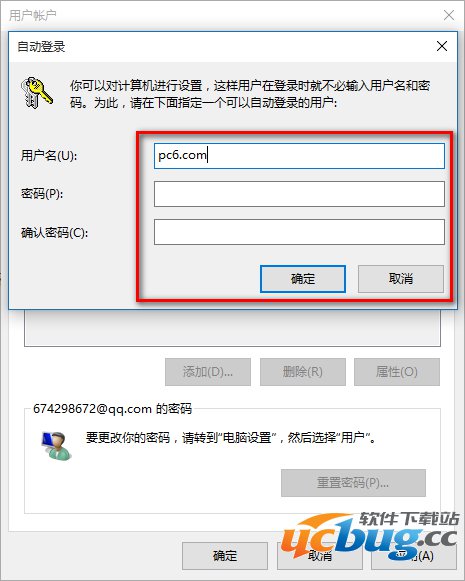The width and height of the screenshot is (465, 581).
Task: Open 属性(O) for selected user
Action: (397, 372)
